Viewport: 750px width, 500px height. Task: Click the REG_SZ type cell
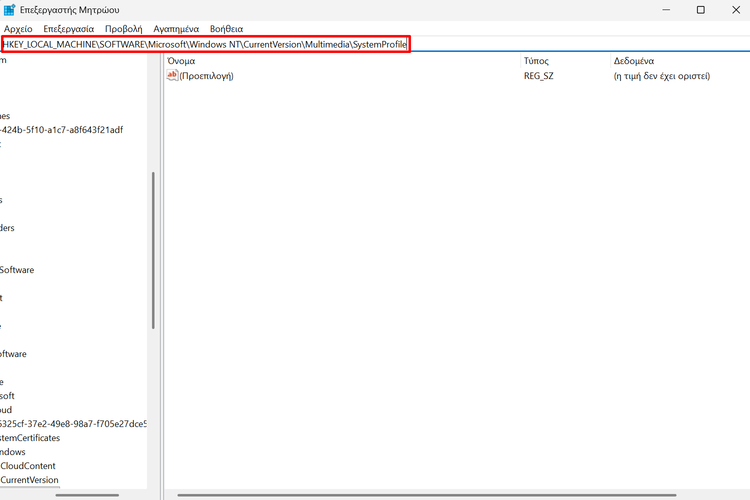[x=539, y=76]
